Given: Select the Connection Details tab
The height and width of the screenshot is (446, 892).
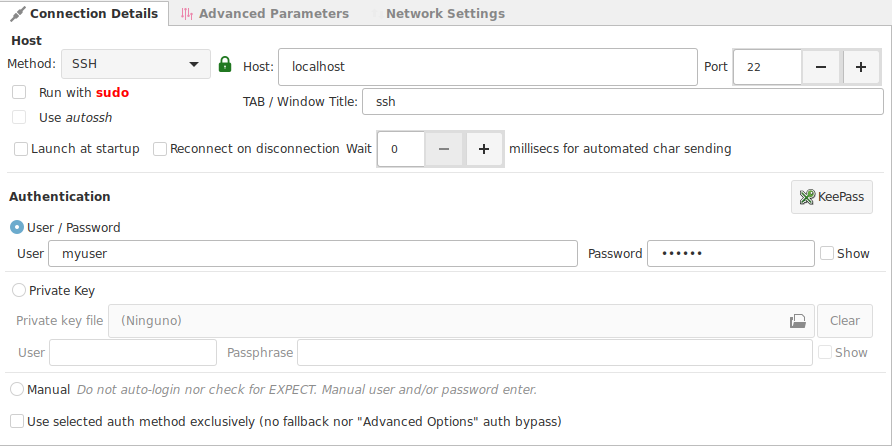Looking at the screenshot, I should [x=85, y=14].
